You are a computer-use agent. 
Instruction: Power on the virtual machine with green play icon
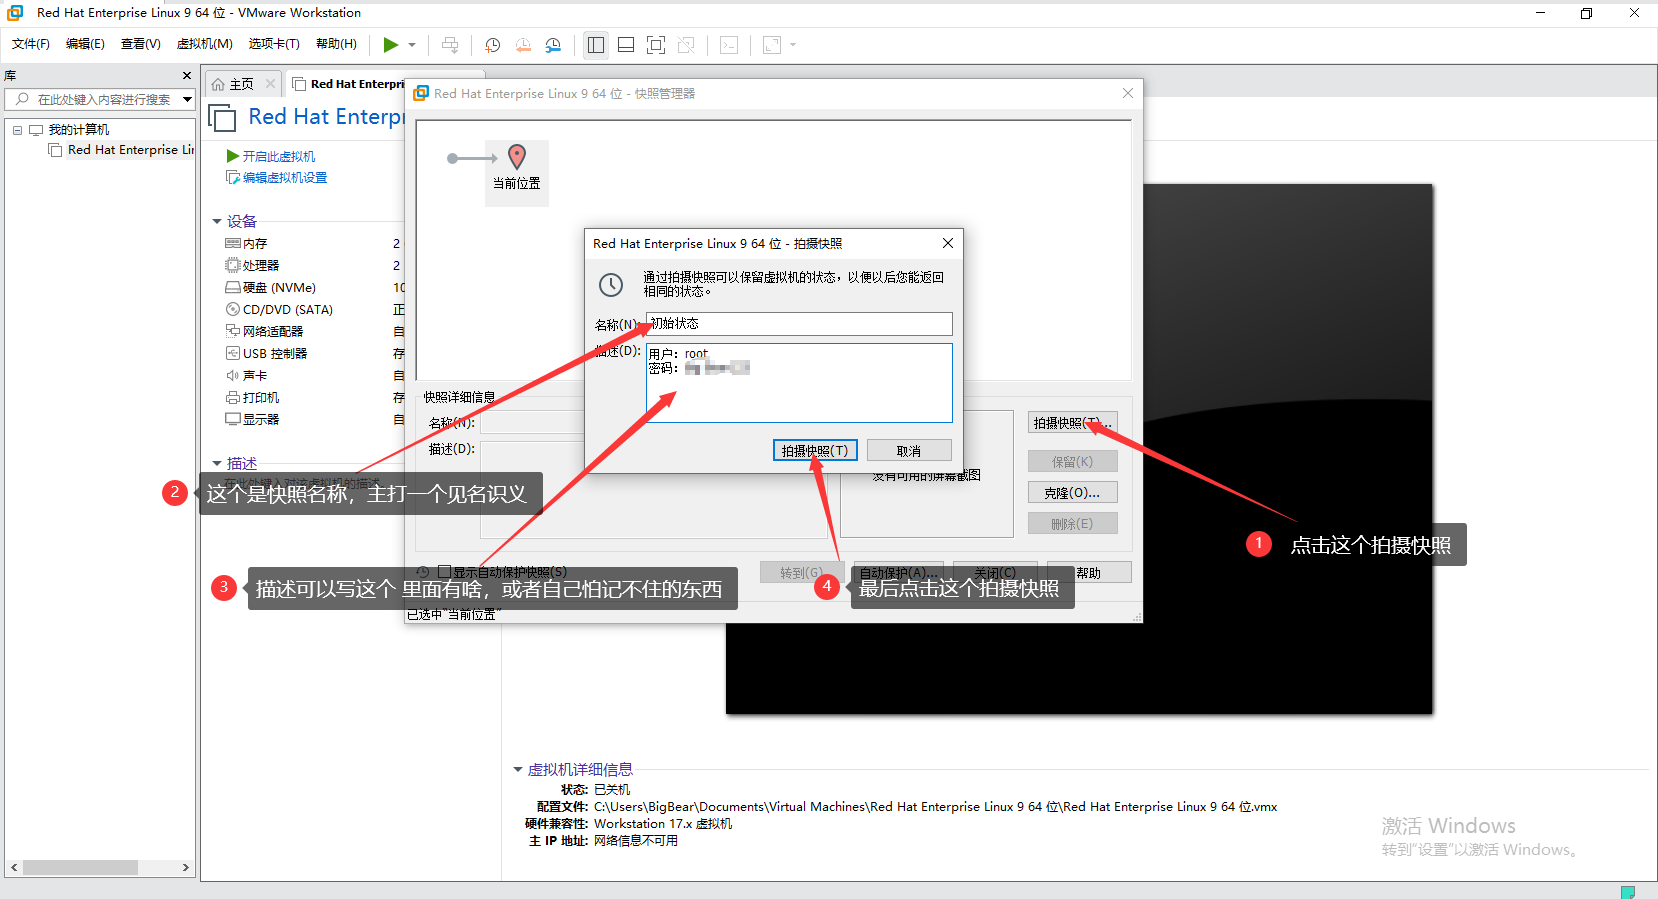click(391, 45)
